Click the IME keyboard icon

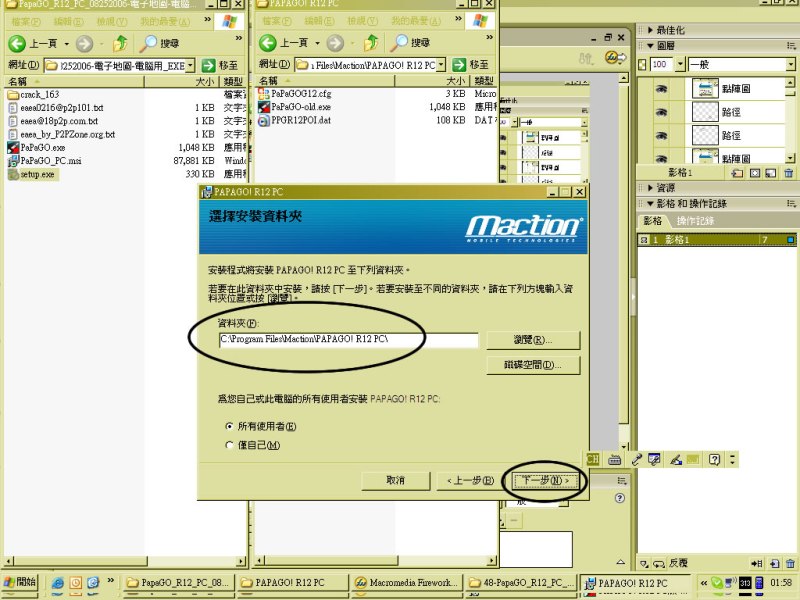pyautogui.click(x=614, y=460)
